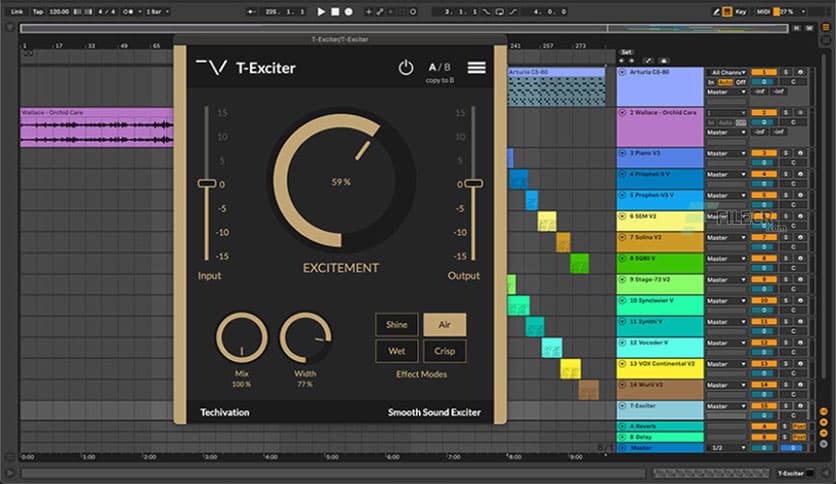Click the W overview width button

(809, 28)
